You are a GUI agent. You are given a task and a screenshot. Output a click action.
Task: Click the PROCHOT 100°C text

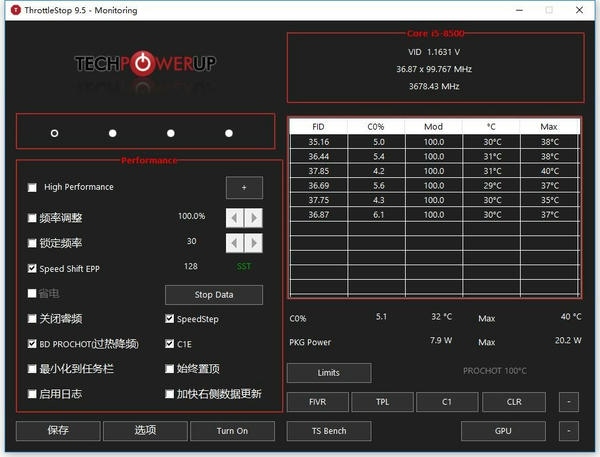[x=495, y=371]
